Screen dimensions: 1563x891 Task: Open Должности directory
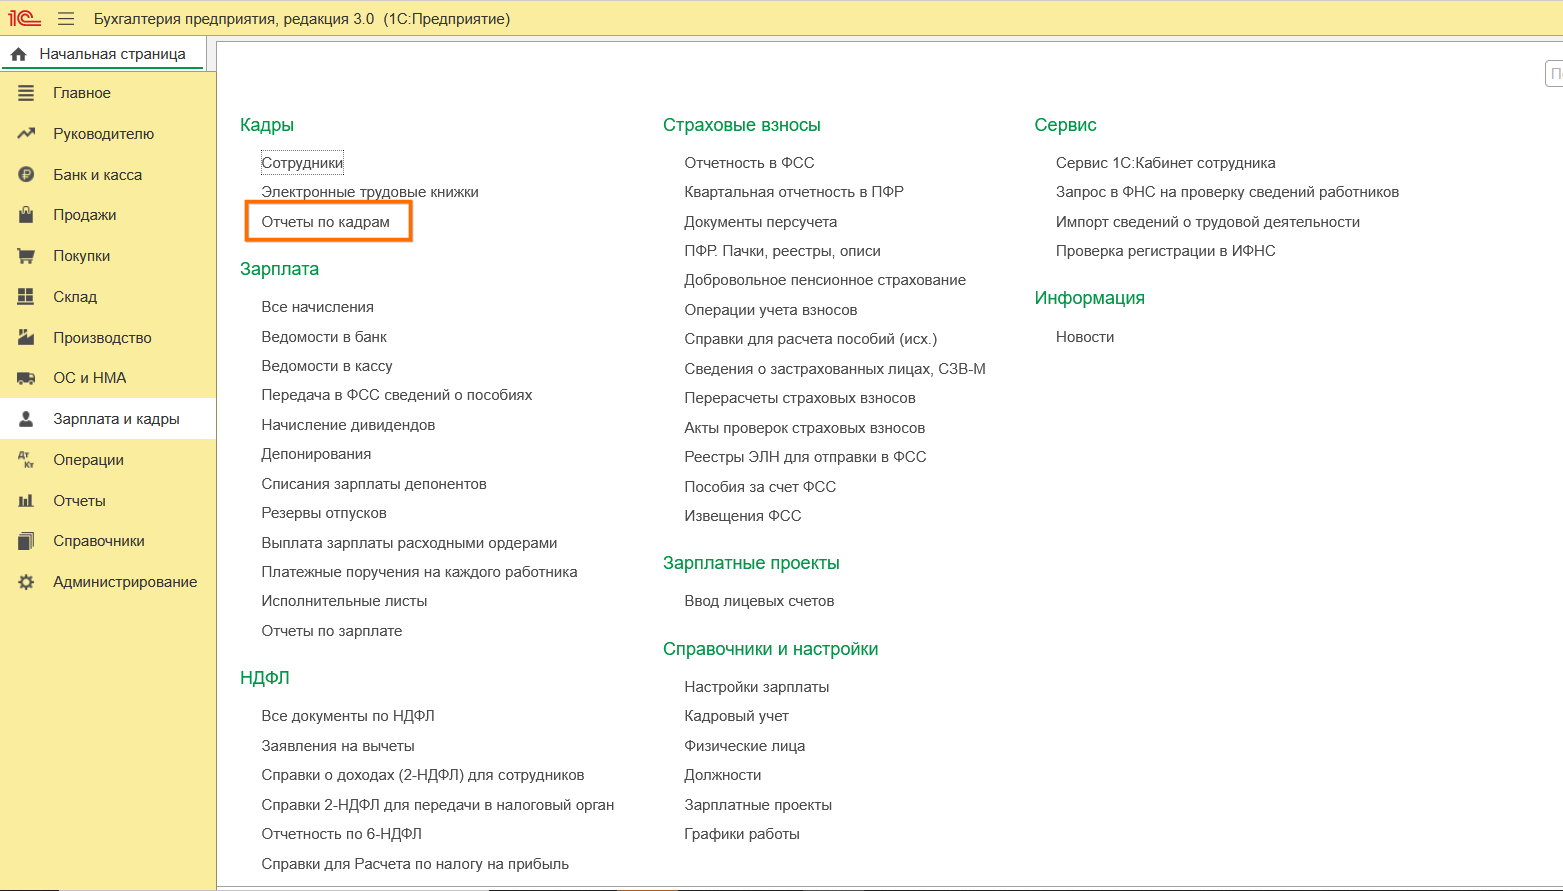(x=723, y=775)
